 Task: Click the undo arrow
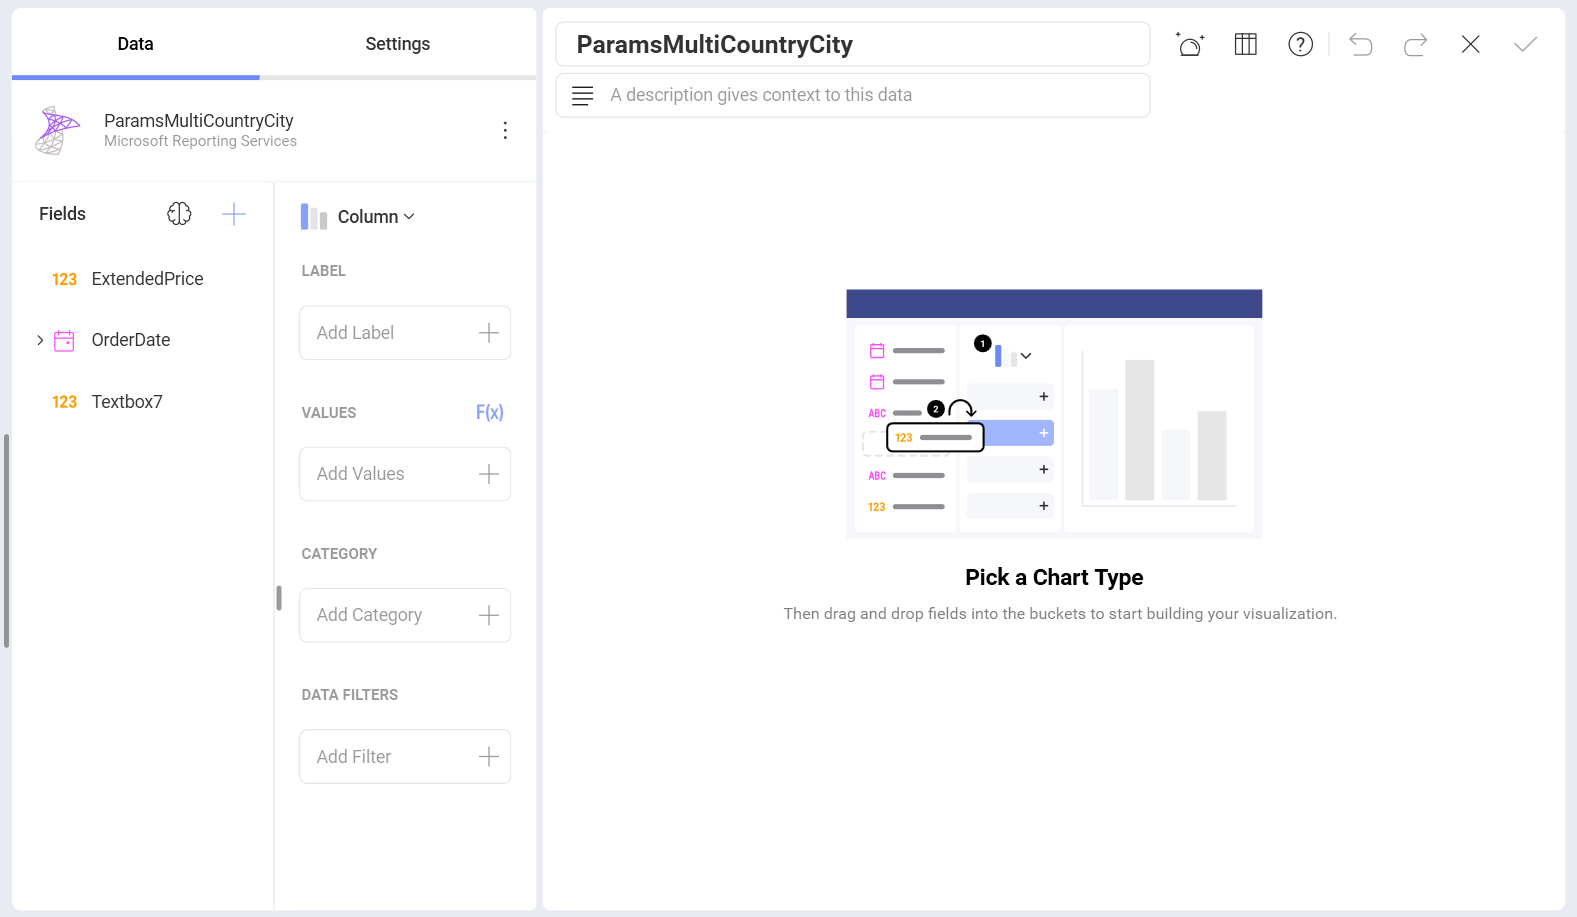[x=1360, y=44]
